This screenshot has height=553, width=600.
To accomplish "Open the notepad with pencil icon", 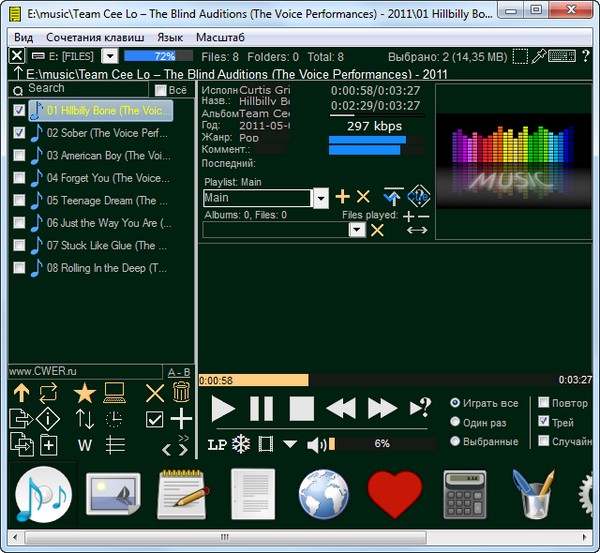I will (181, 495).
